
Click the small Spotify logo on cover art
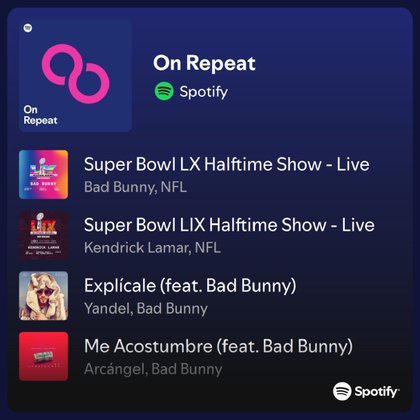coord(28,28)
